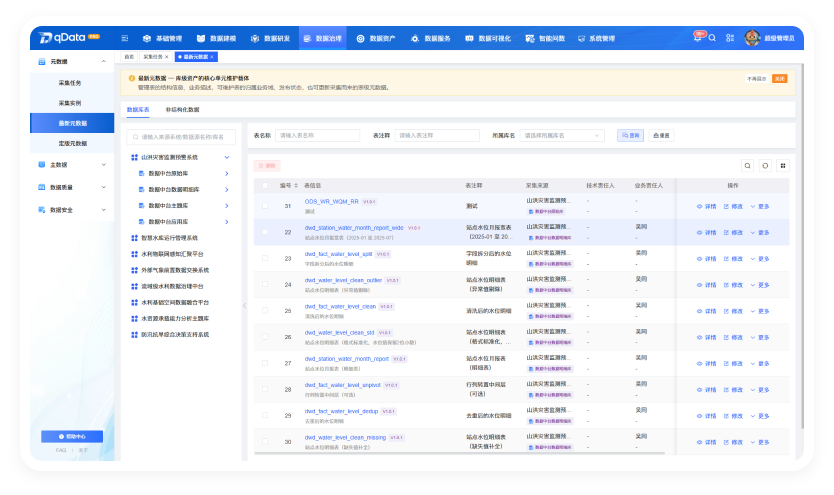
Task: Open the 数据资产 top menu
Action: [376, 38]
